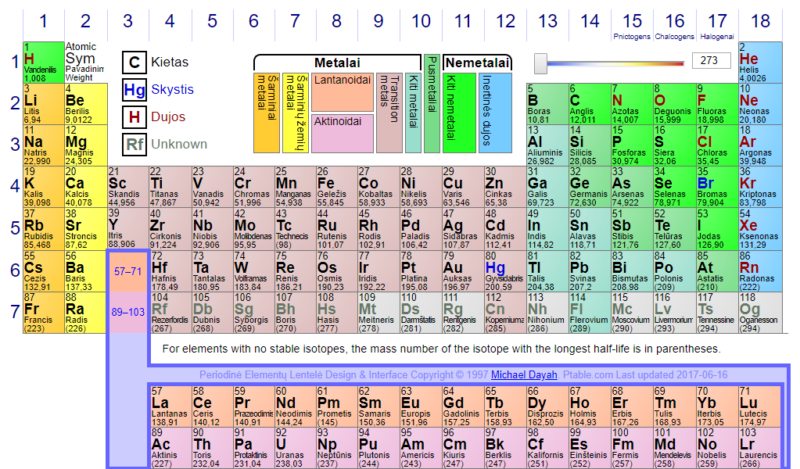Click the group 18 column header
Image resolution: width=800 pixels, height=469 pixels.
tap(762, 20)
